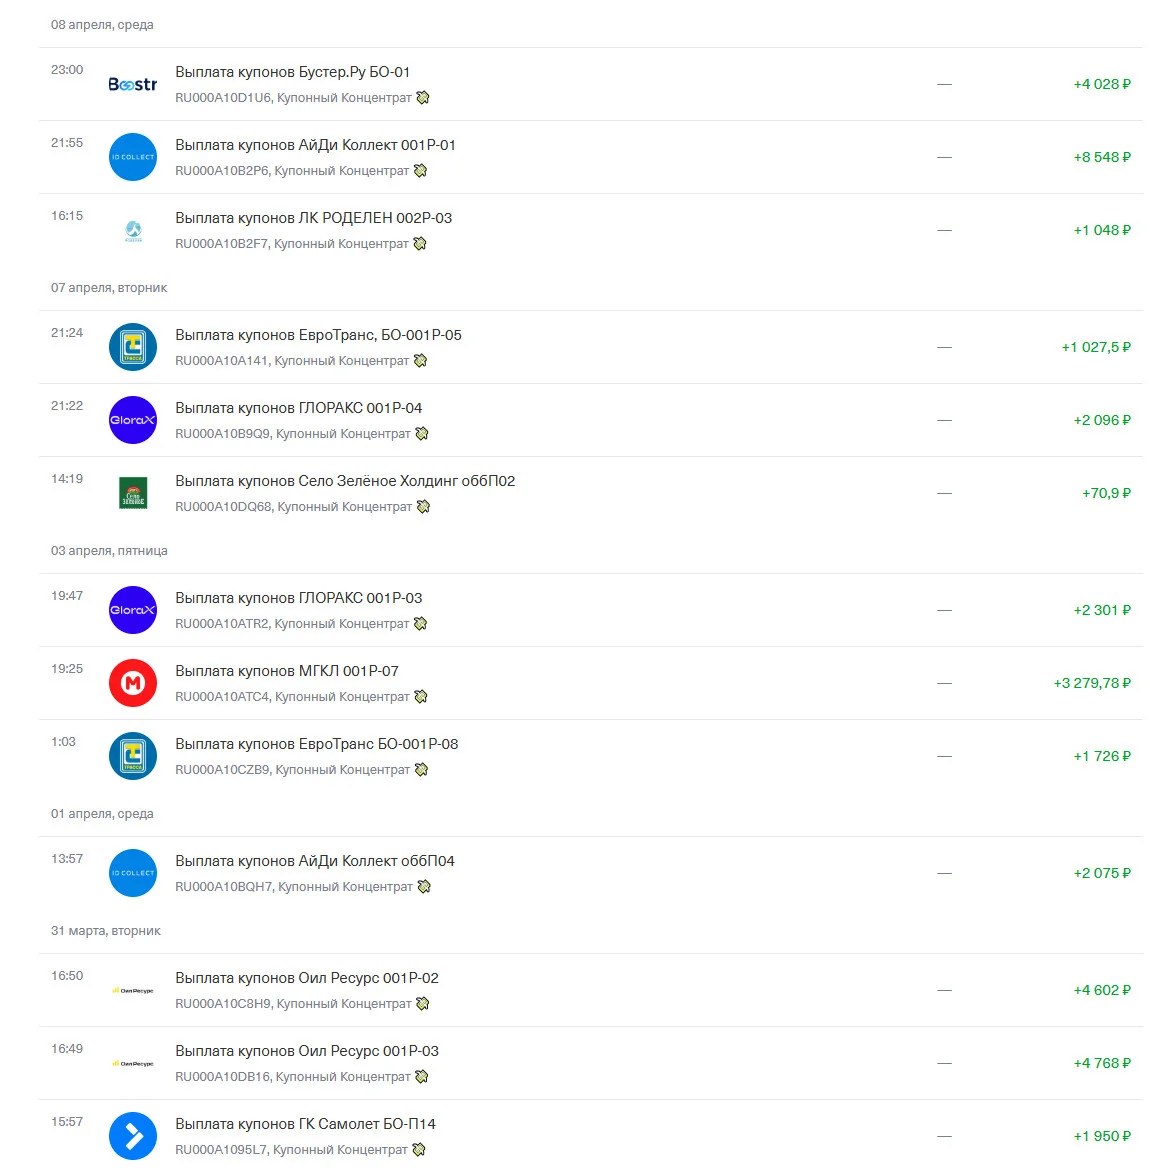Click strategy badge icon after RU000A10B2F7

click(420, 244)
